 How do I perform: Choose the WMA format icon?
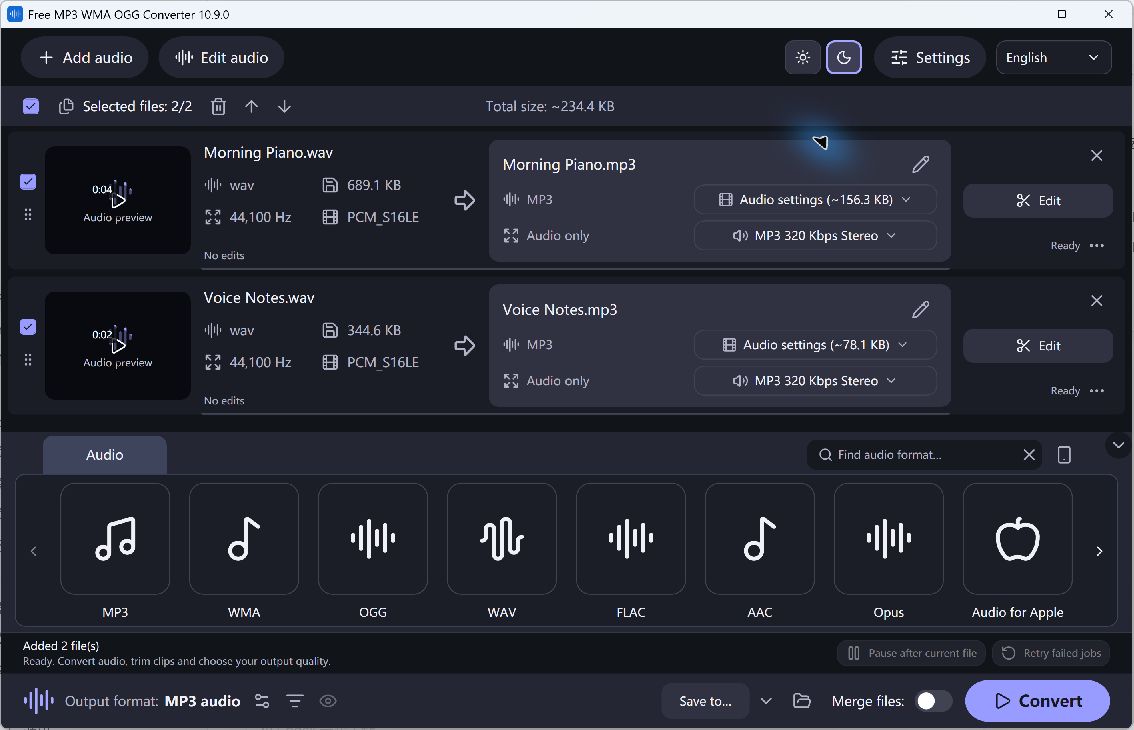click(244, 539)
